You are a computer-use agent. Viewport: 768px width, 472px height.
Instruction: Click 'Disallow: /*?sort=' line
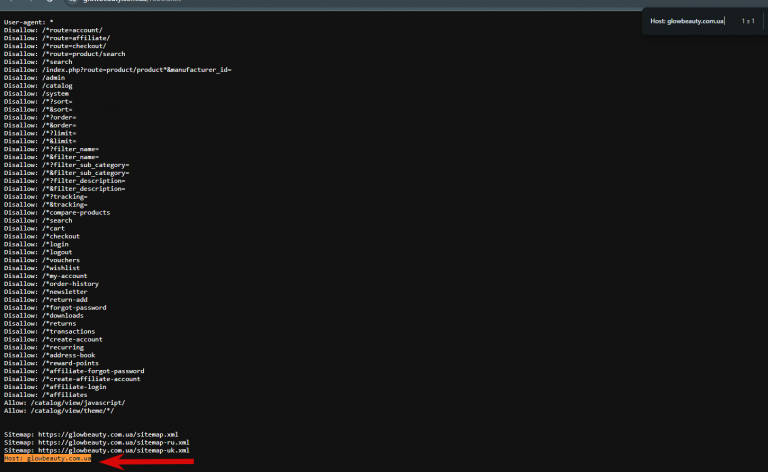(38, 101)
